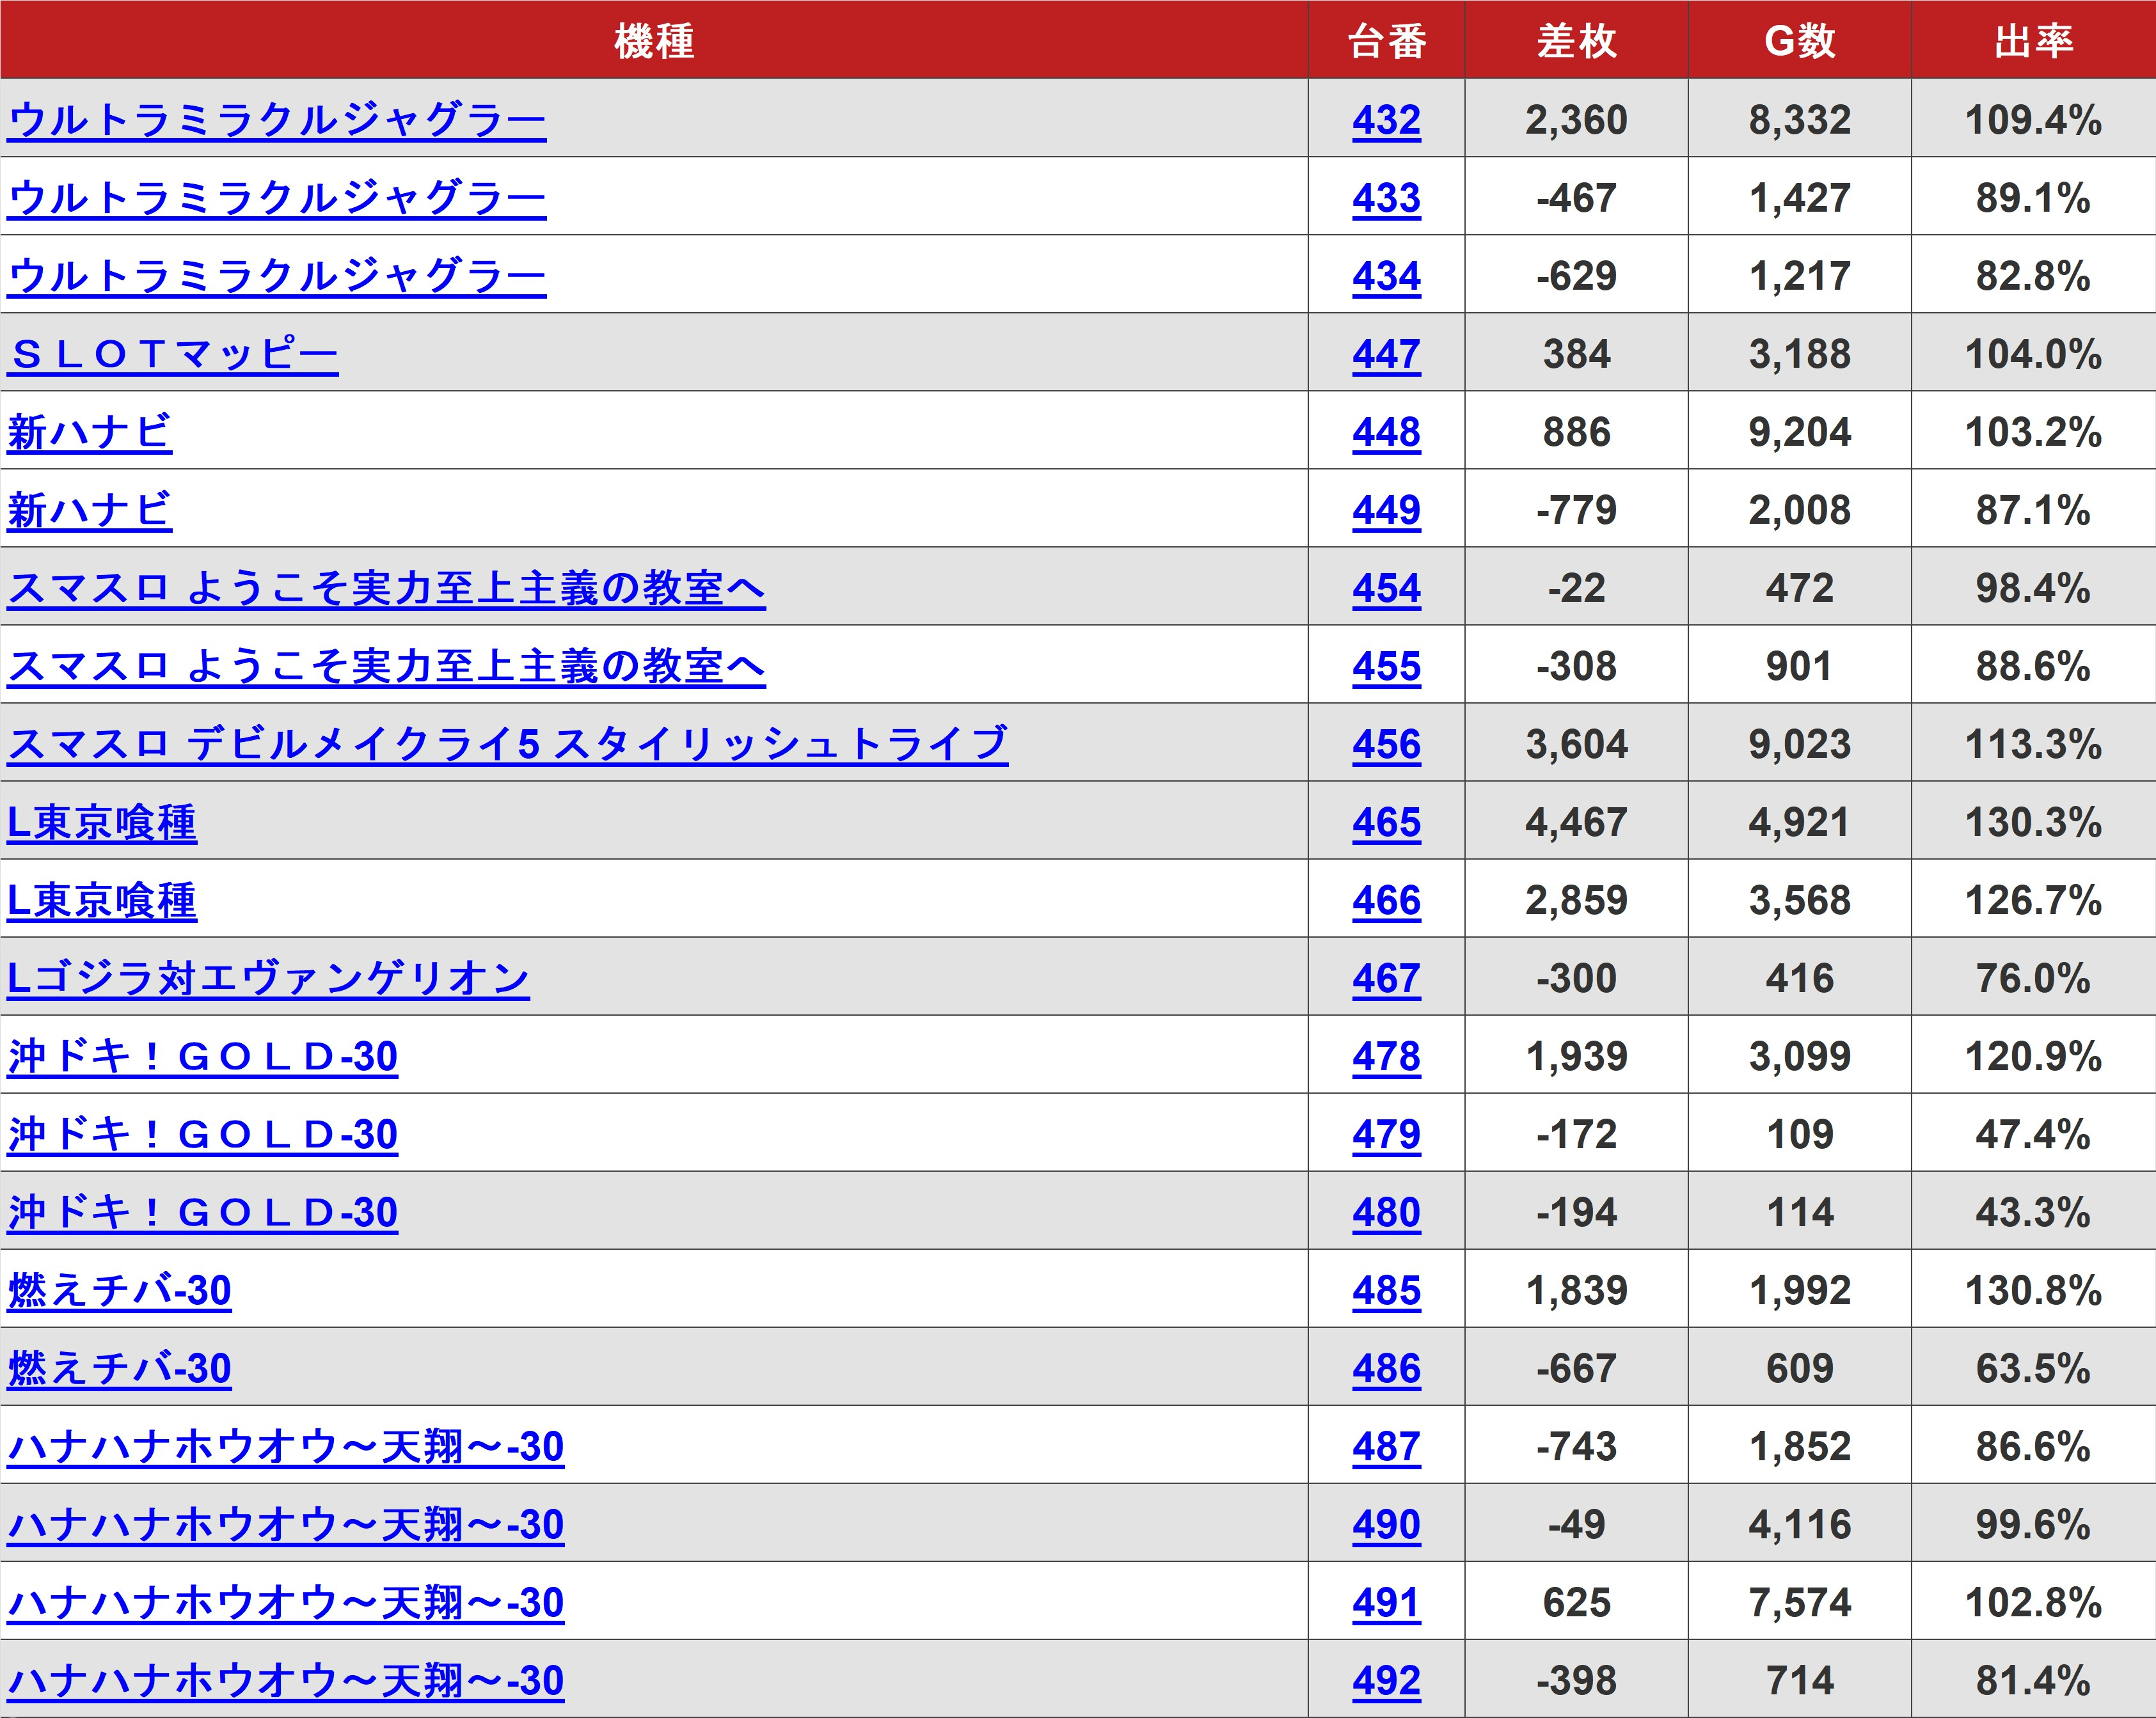Open L東京喰種 link in row 465
This screenshot has height=1718, width=2156.
102,822
